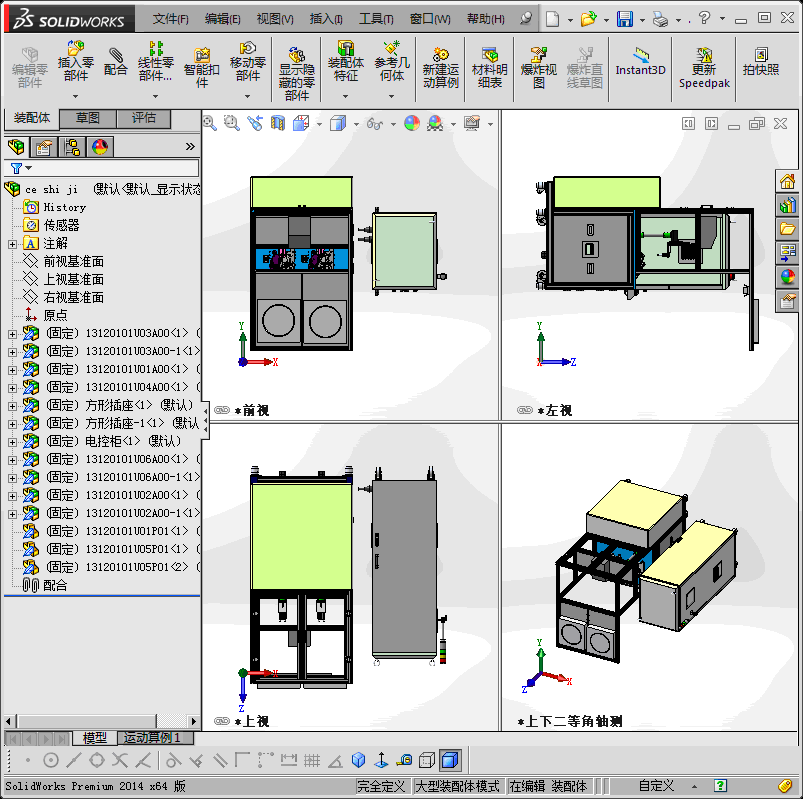Click the filter input field

pos(116,168)
